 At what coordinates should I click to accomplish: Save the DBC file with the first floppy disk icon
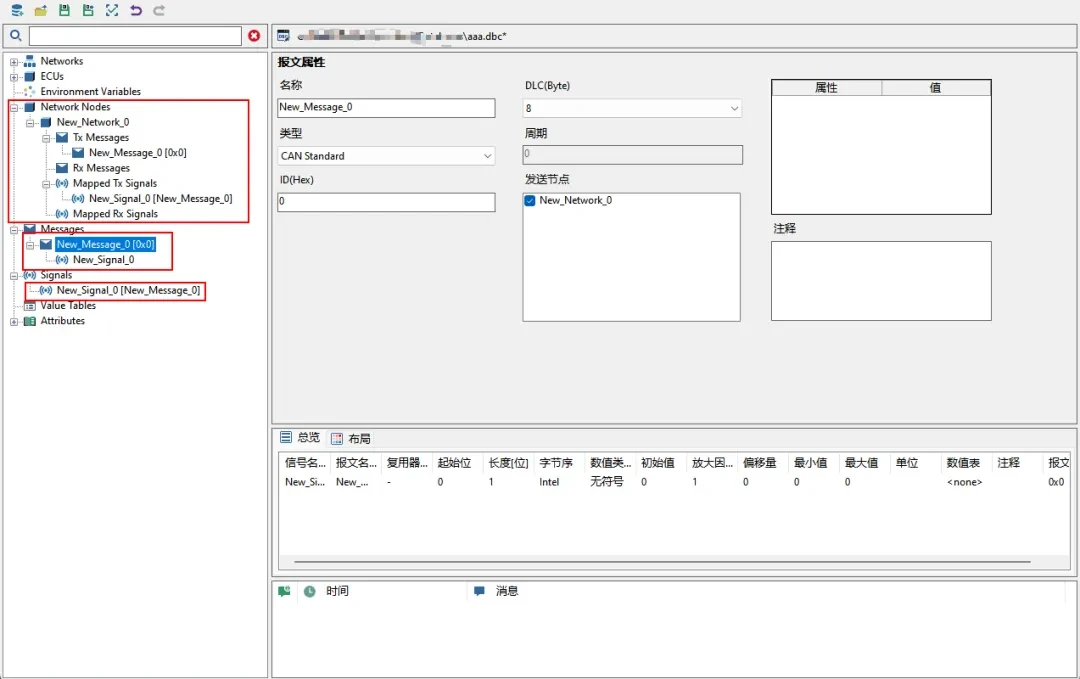tap(64, 11)
